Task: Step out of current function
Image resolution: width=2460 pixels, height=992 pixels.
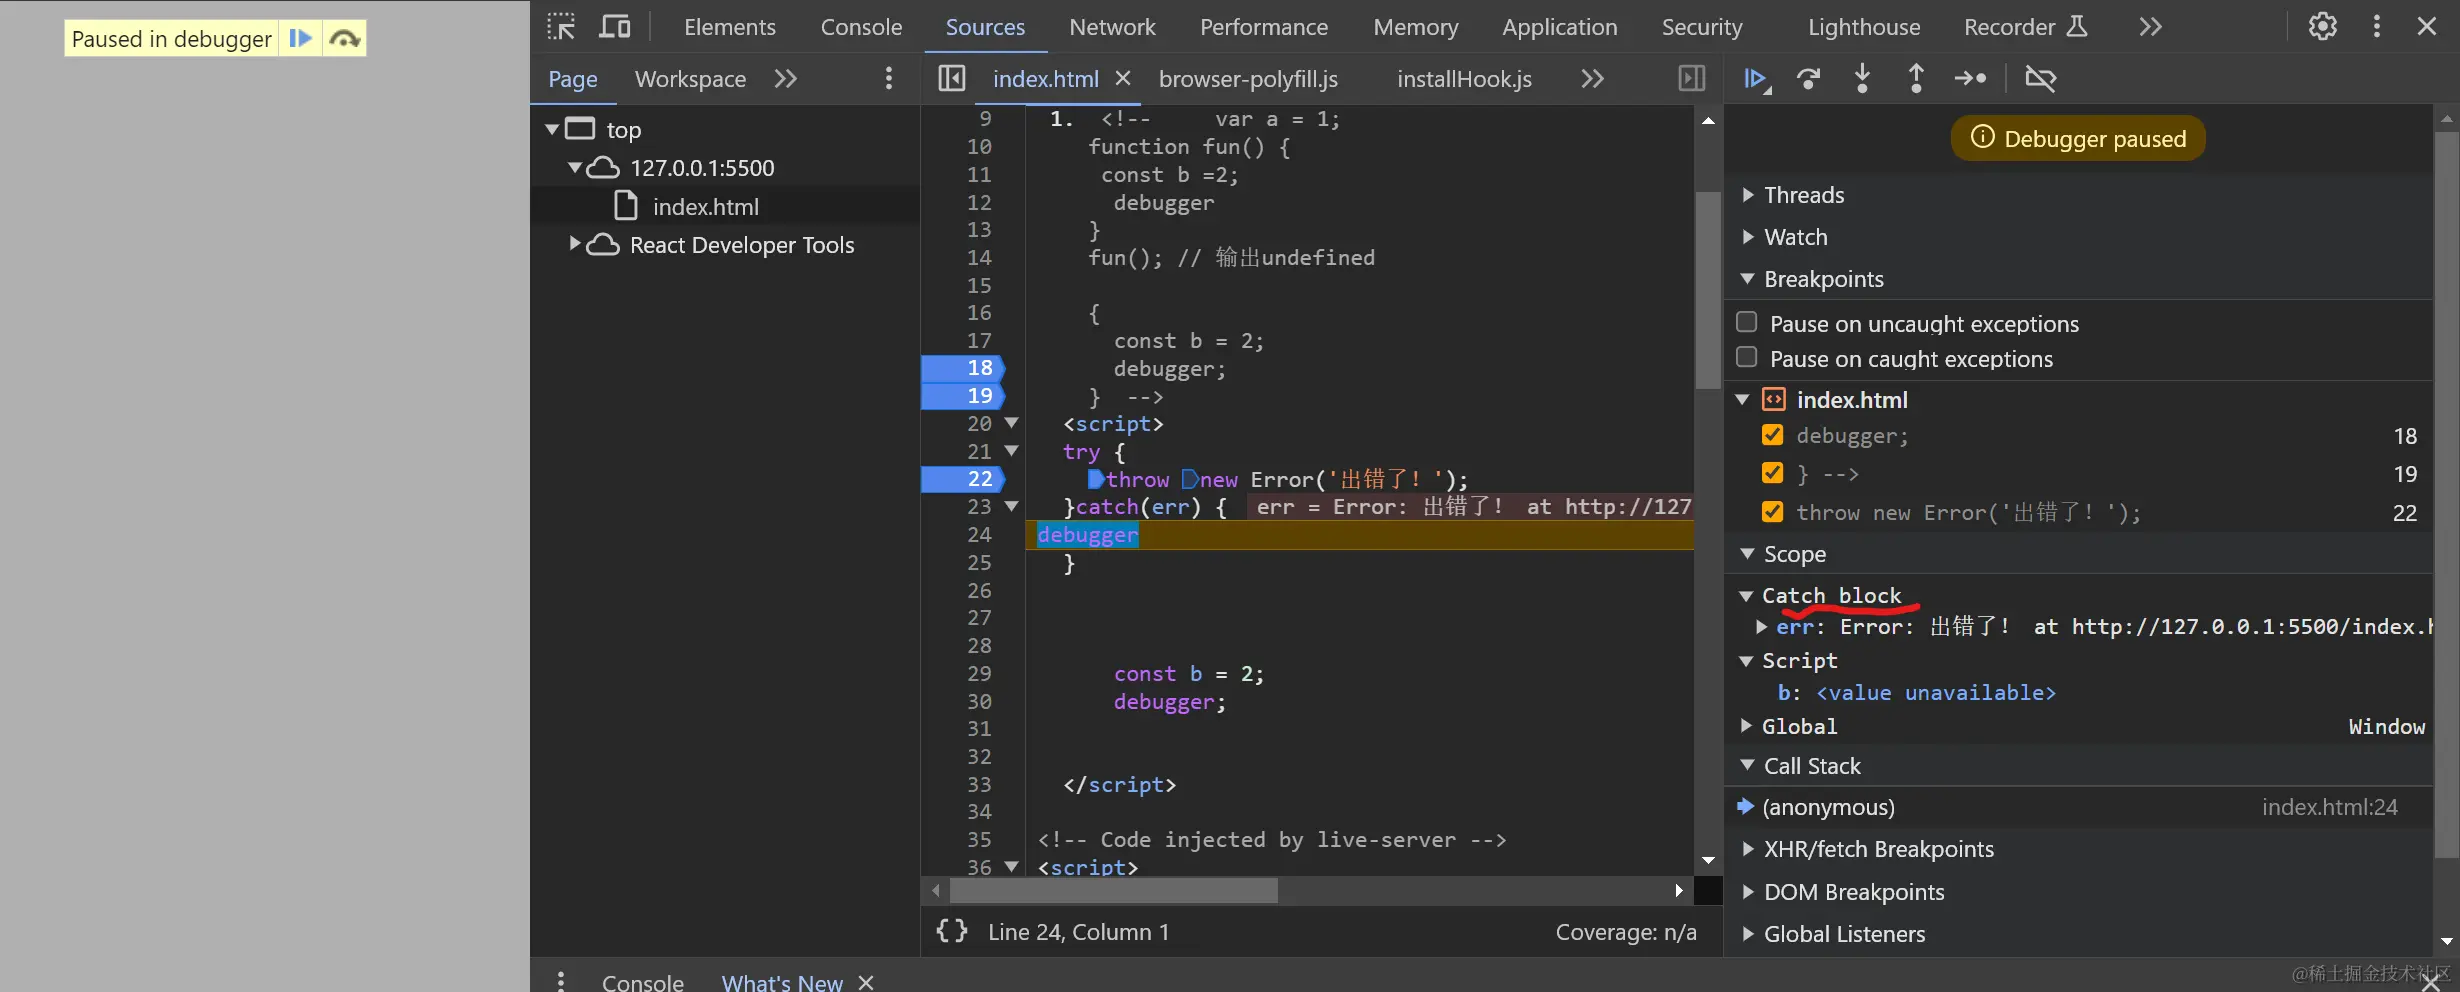Action: 1915,78
